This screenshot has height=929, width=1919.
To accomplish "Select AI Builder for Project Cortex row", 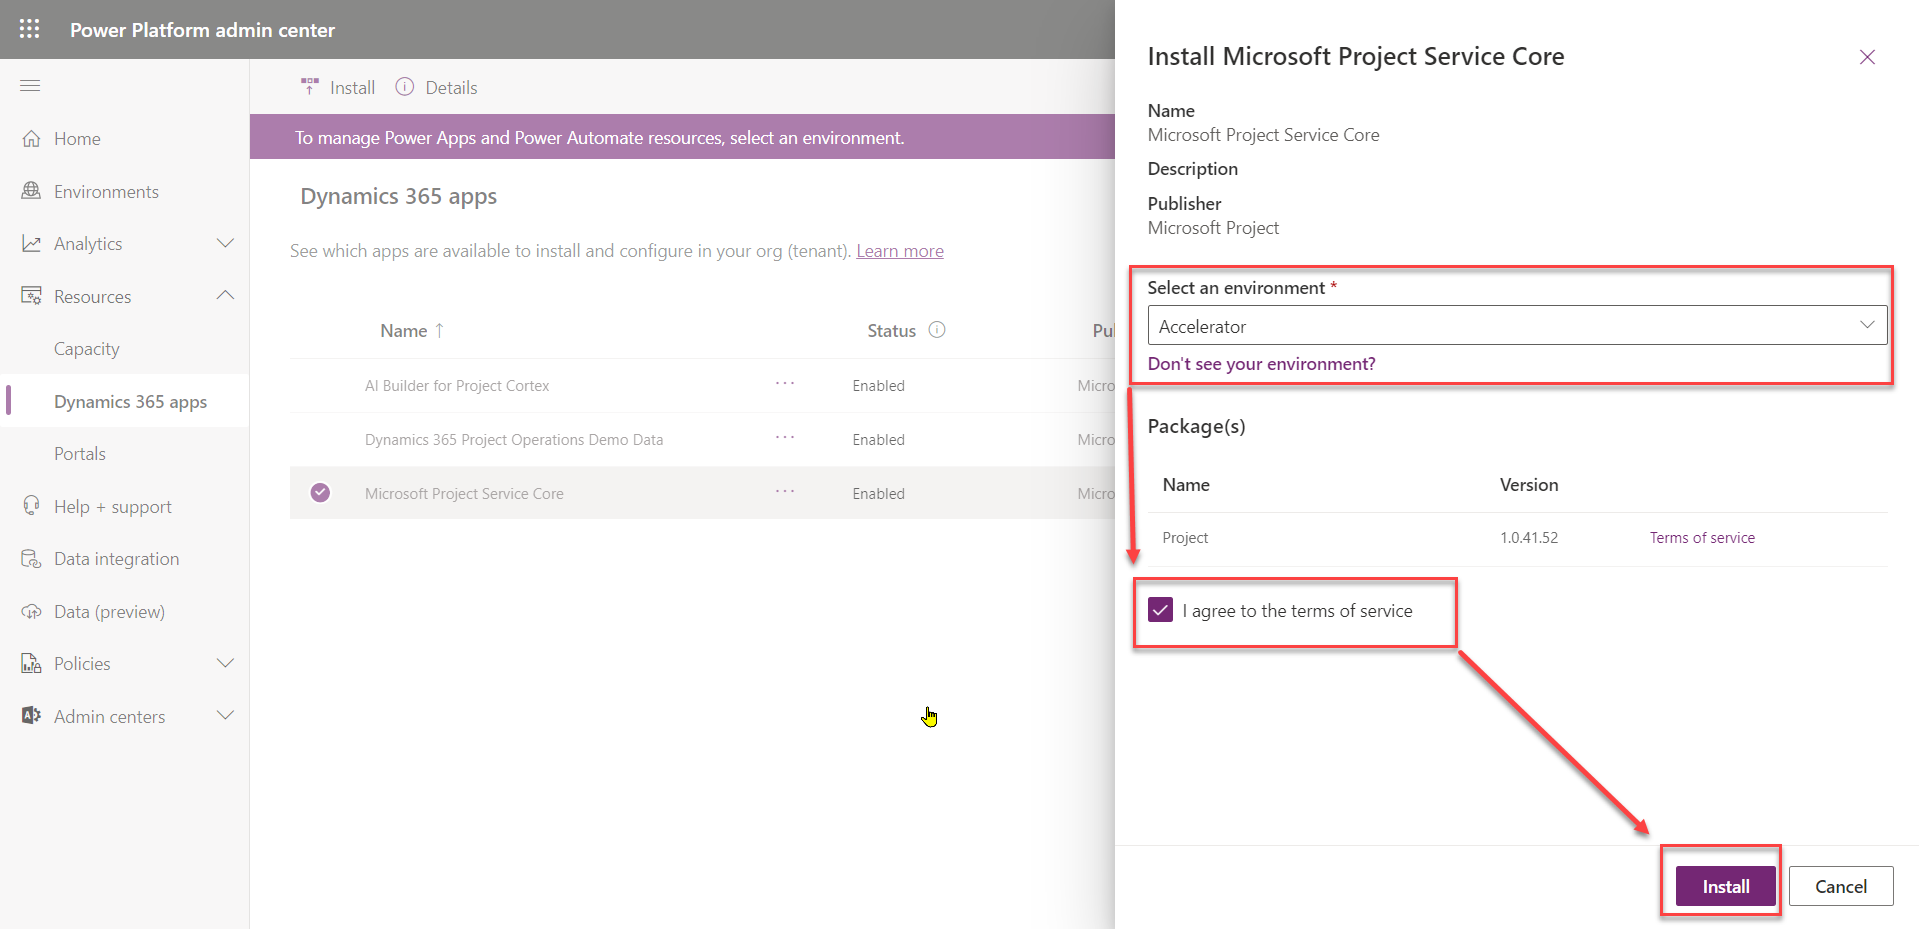I will [457, 386].
